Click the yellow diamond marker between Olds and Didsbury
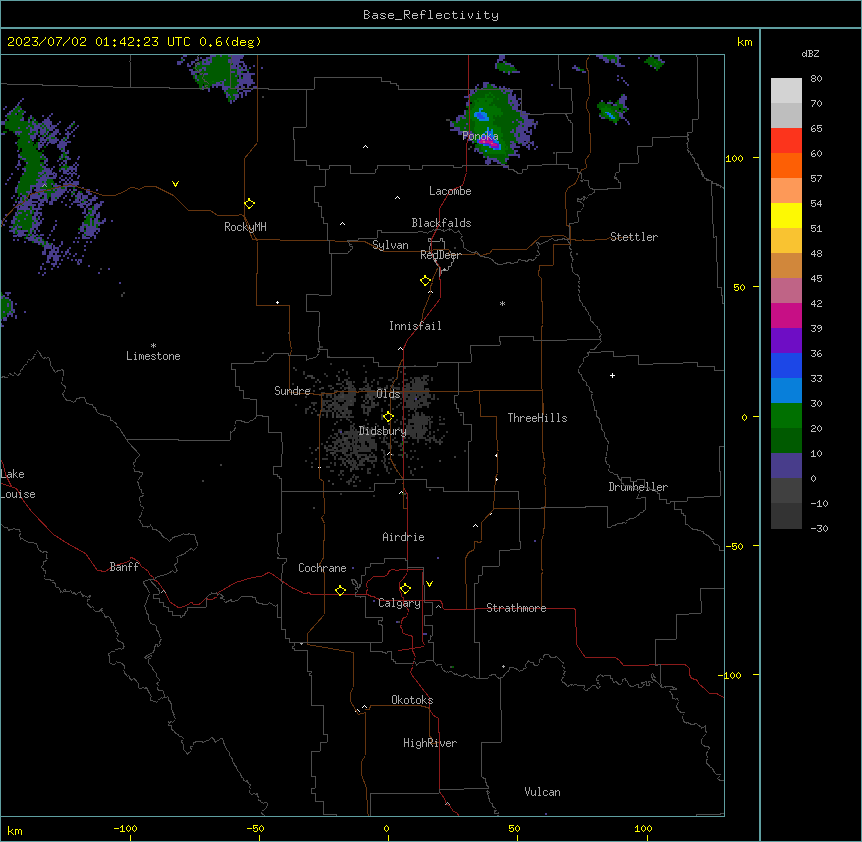This screenshot has height=842, width=862. tap(389, 417)
